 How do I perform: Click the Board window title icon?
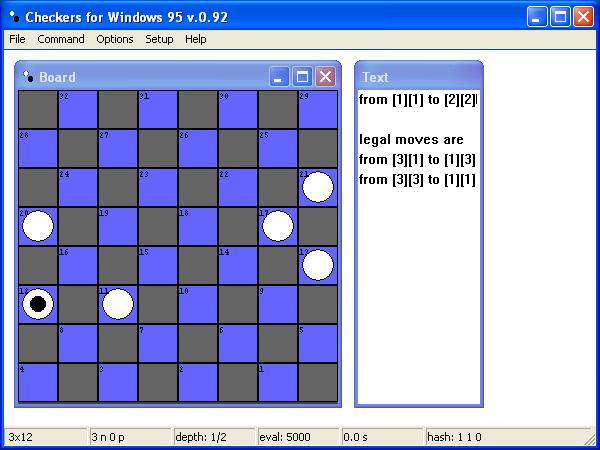pos(28,77)
